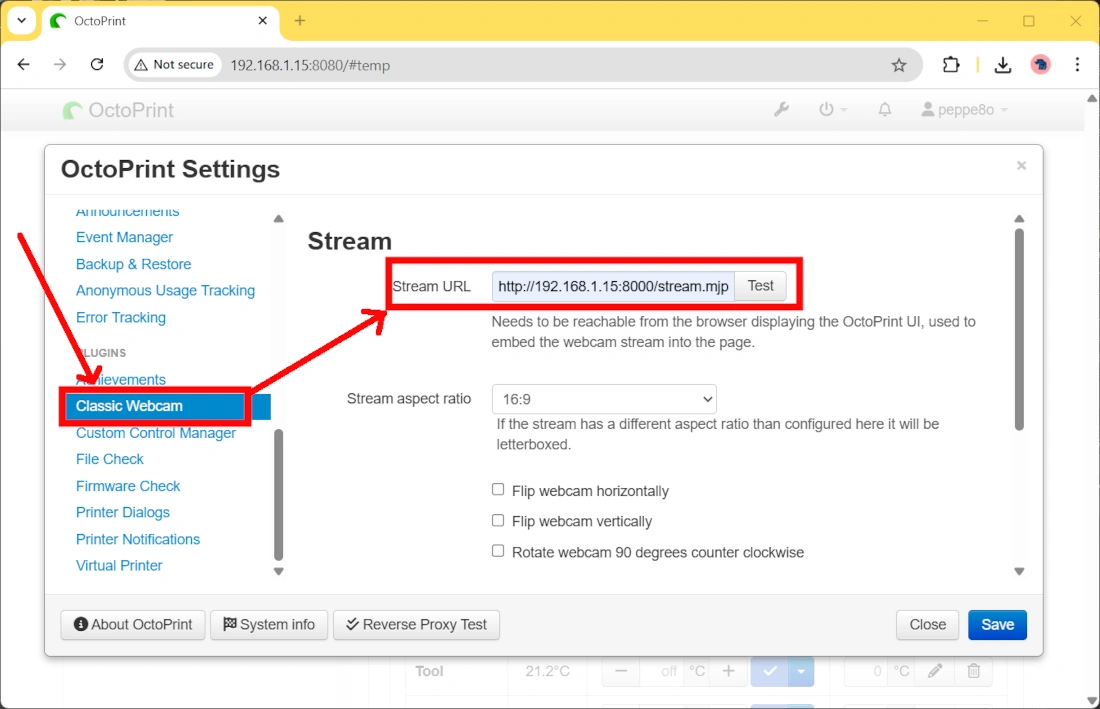The height and width of the screenshot is (709, 1100).
Task: Open Event Manager settings section
Action: click(x=124, y=237)
